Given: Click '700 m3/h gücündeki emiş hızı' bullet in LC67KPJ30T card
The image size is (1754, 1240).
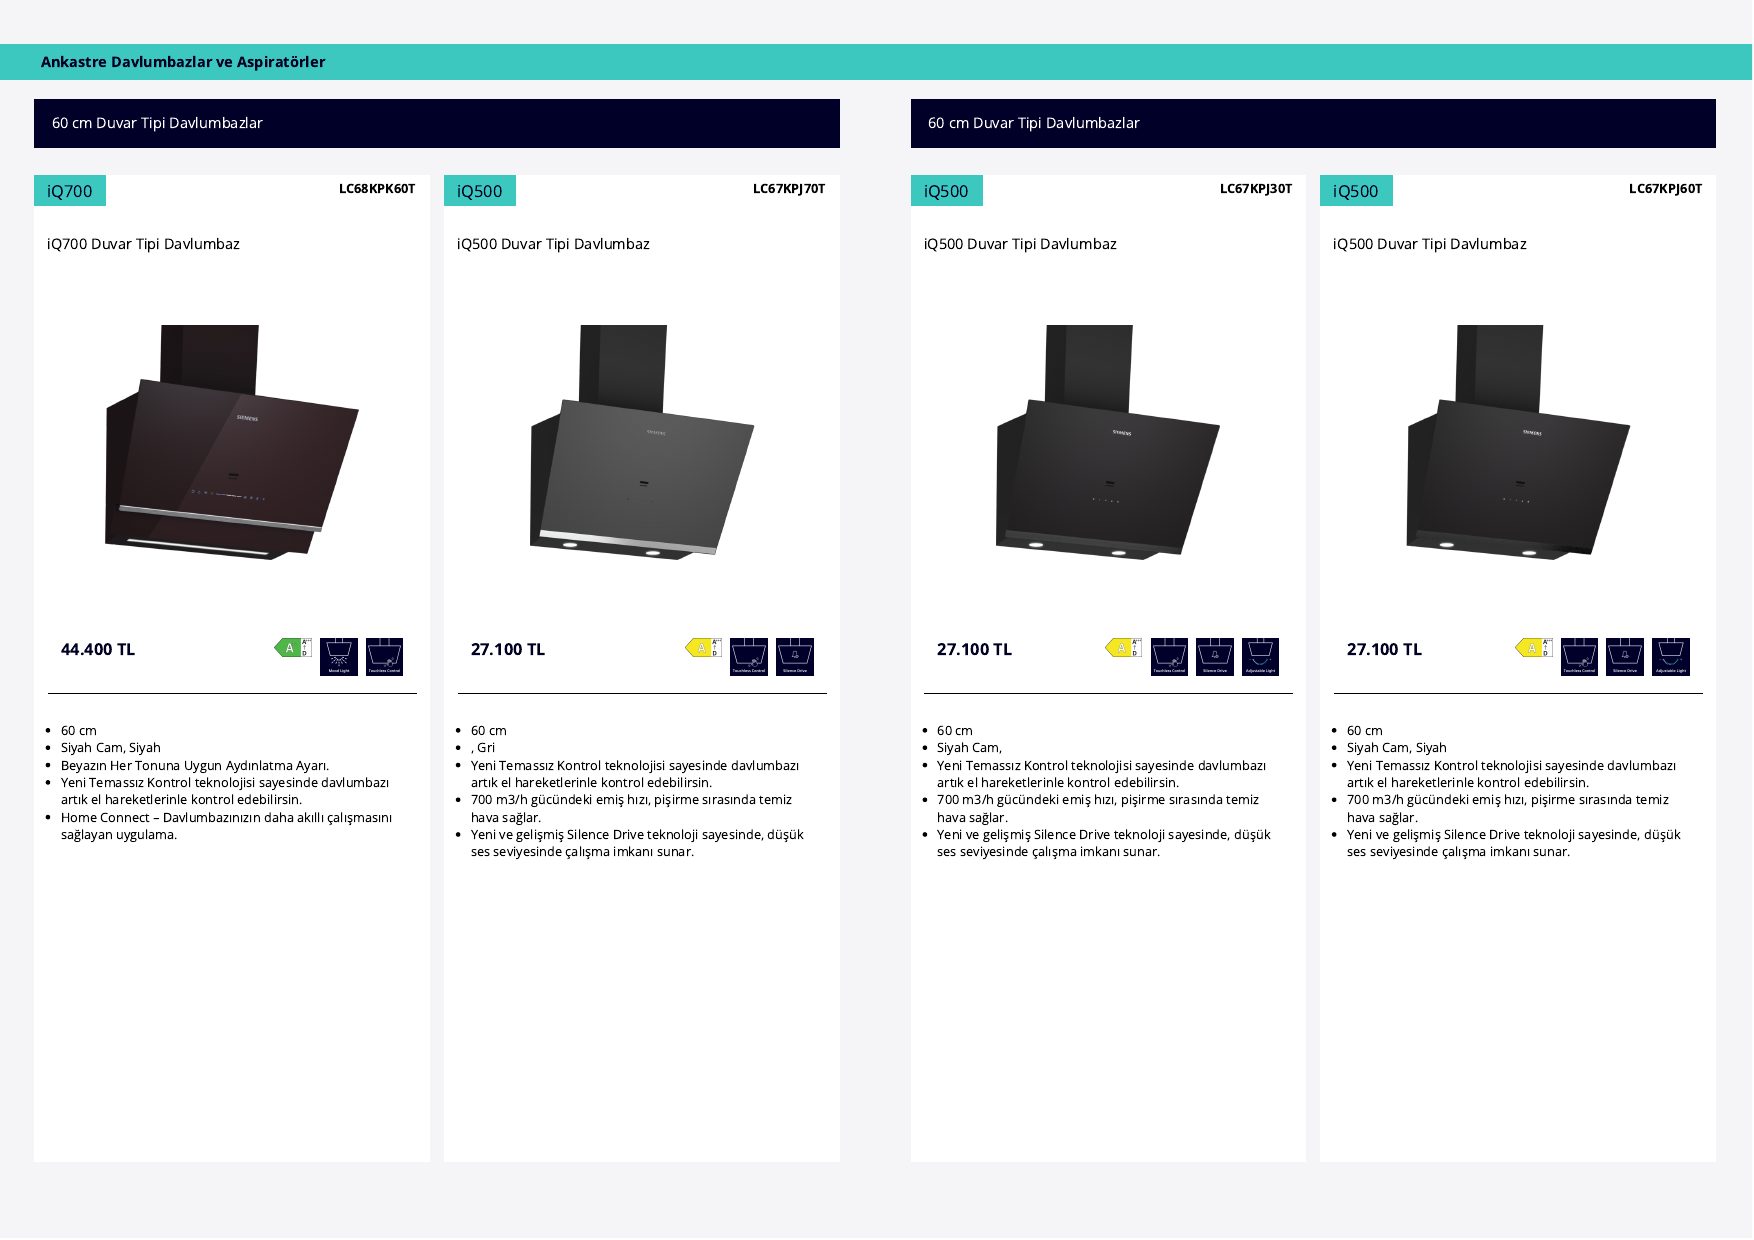Looking at the screenshot, I should point(1098,809).
